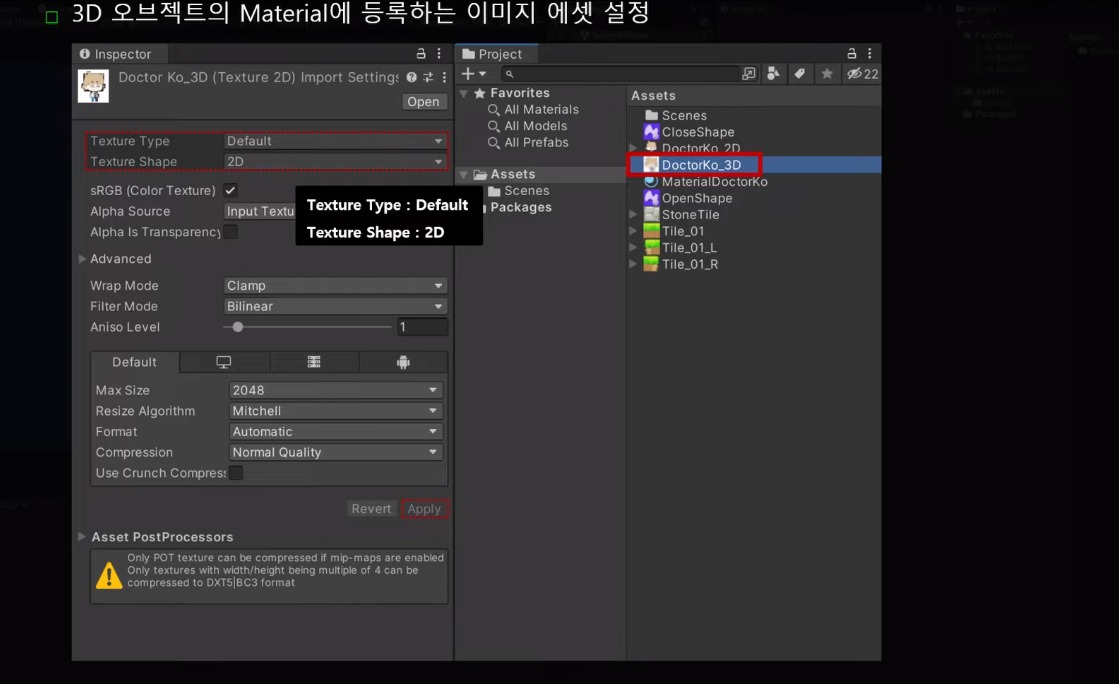Toggle sRGB Color Texture checkbox
1119x684 pixels.
pyautogui.click(x=230, y=191)
